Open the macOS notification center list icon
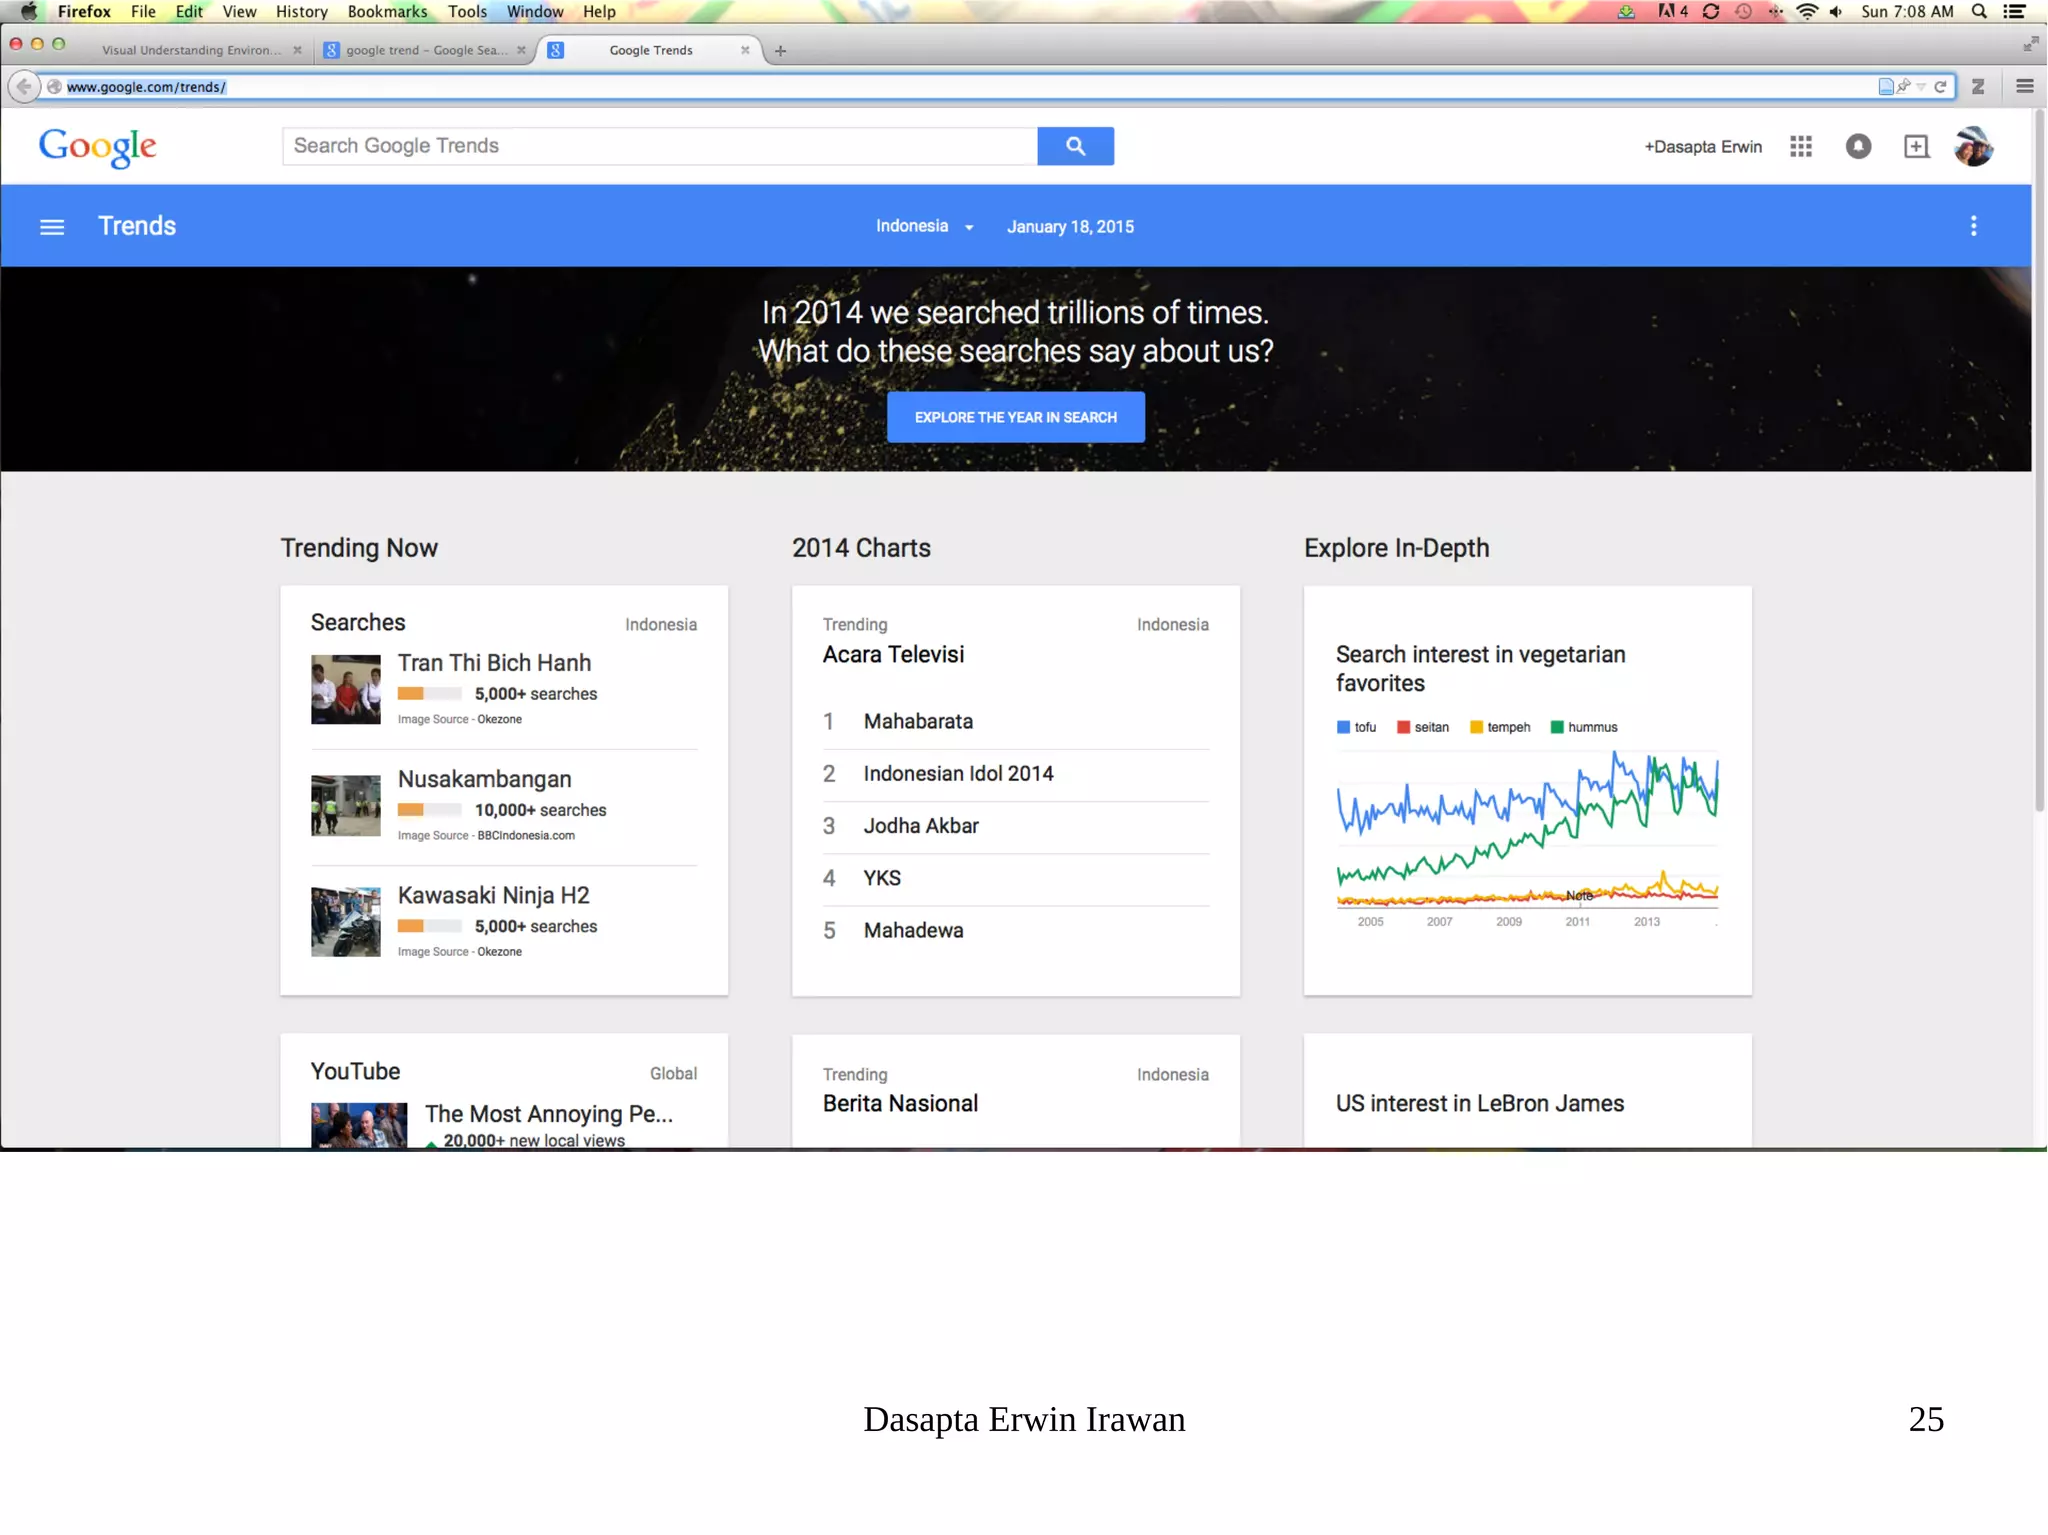The image size is (2048, 1535). [x=2016, y=12]
